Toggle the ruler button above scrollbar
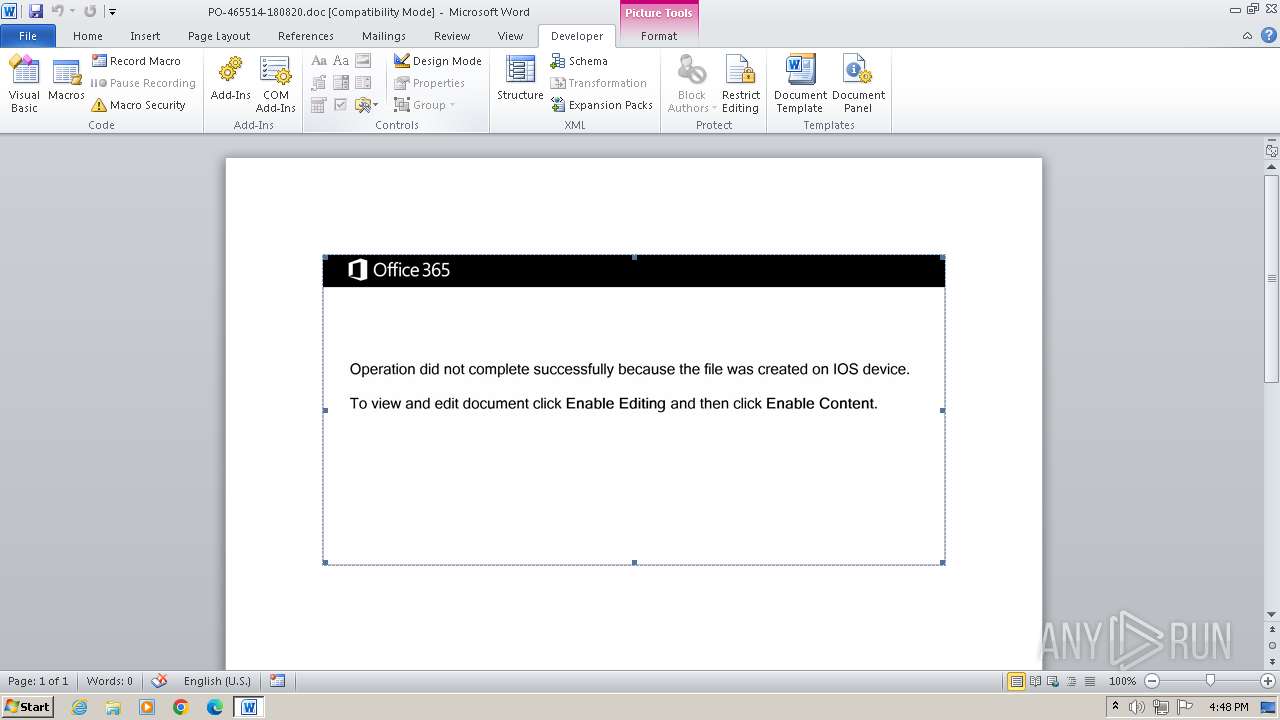This screenshot has height=720, width=1280. click(1272, 151)
